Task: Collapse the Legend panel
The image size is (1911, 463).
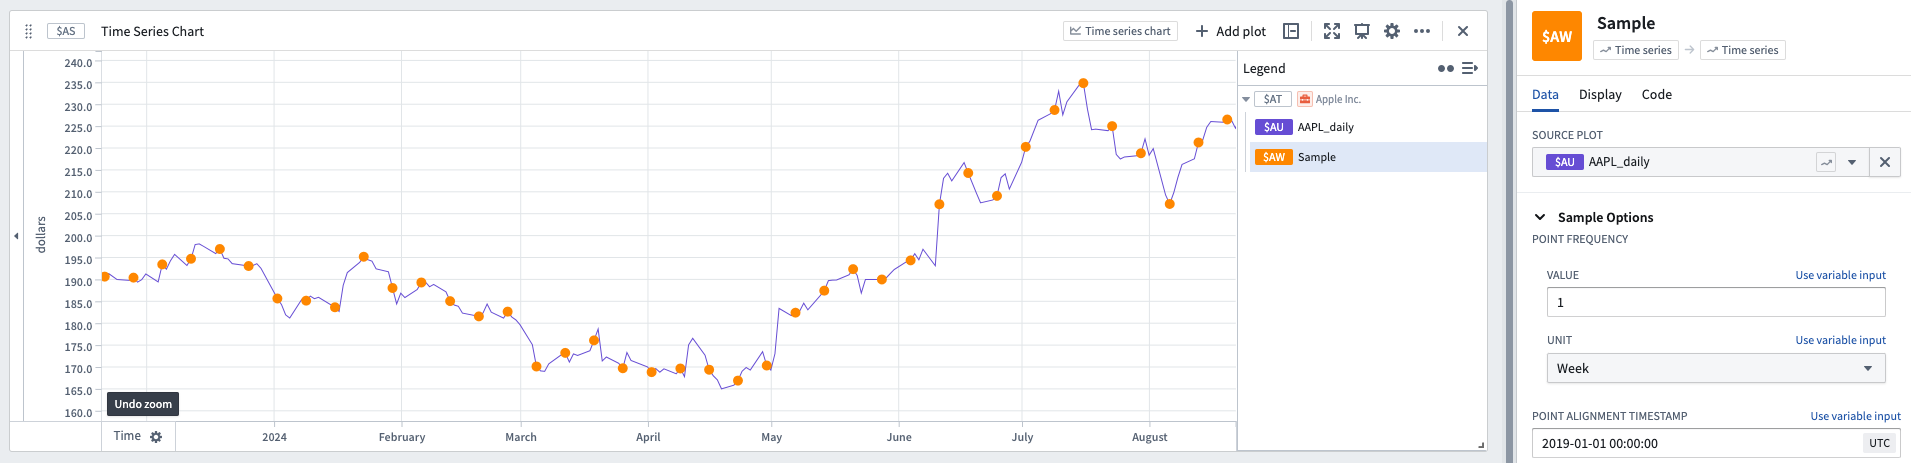Action: 1470,68
